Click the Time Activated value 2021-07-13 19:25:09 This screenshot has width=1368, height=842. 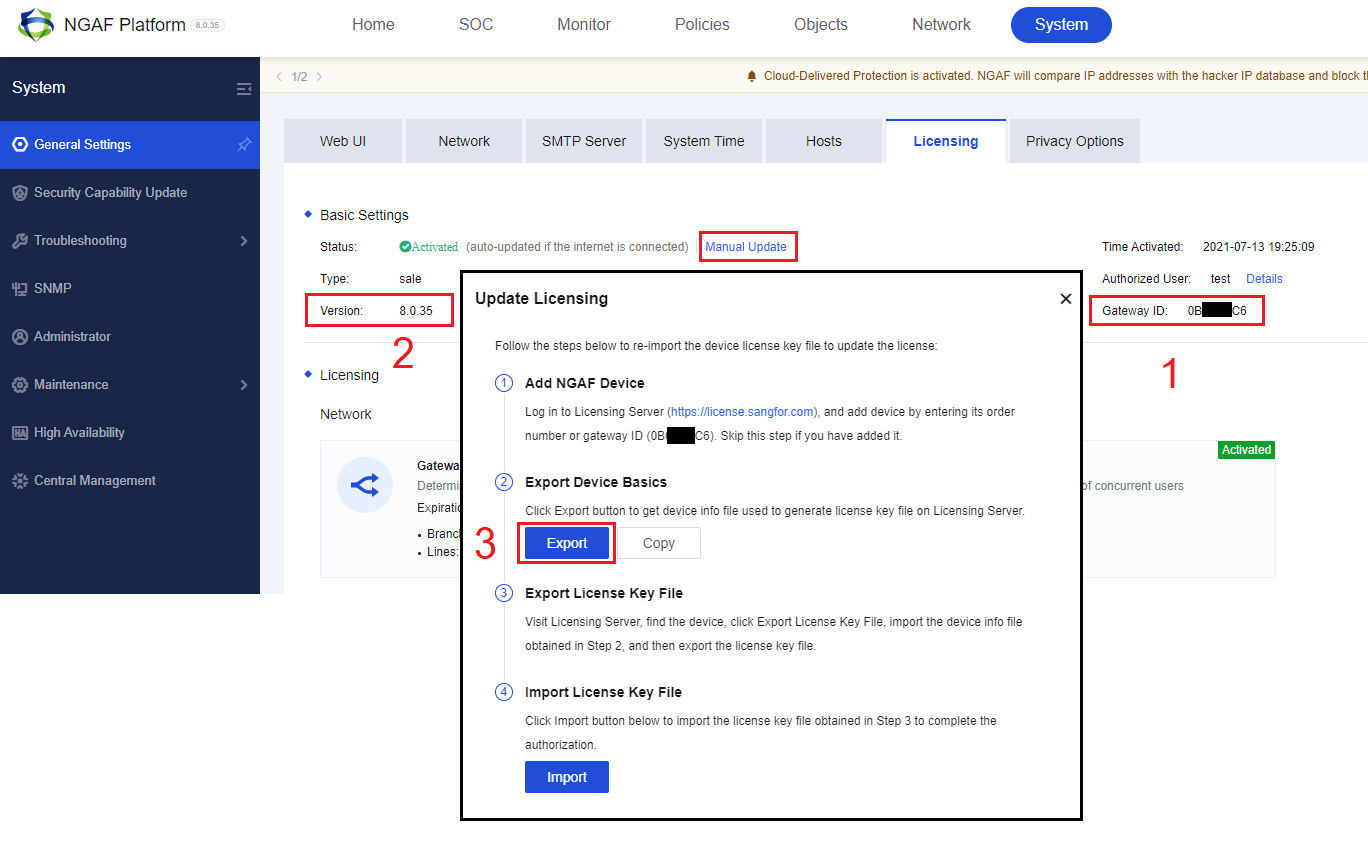(x=1258, y=247)
